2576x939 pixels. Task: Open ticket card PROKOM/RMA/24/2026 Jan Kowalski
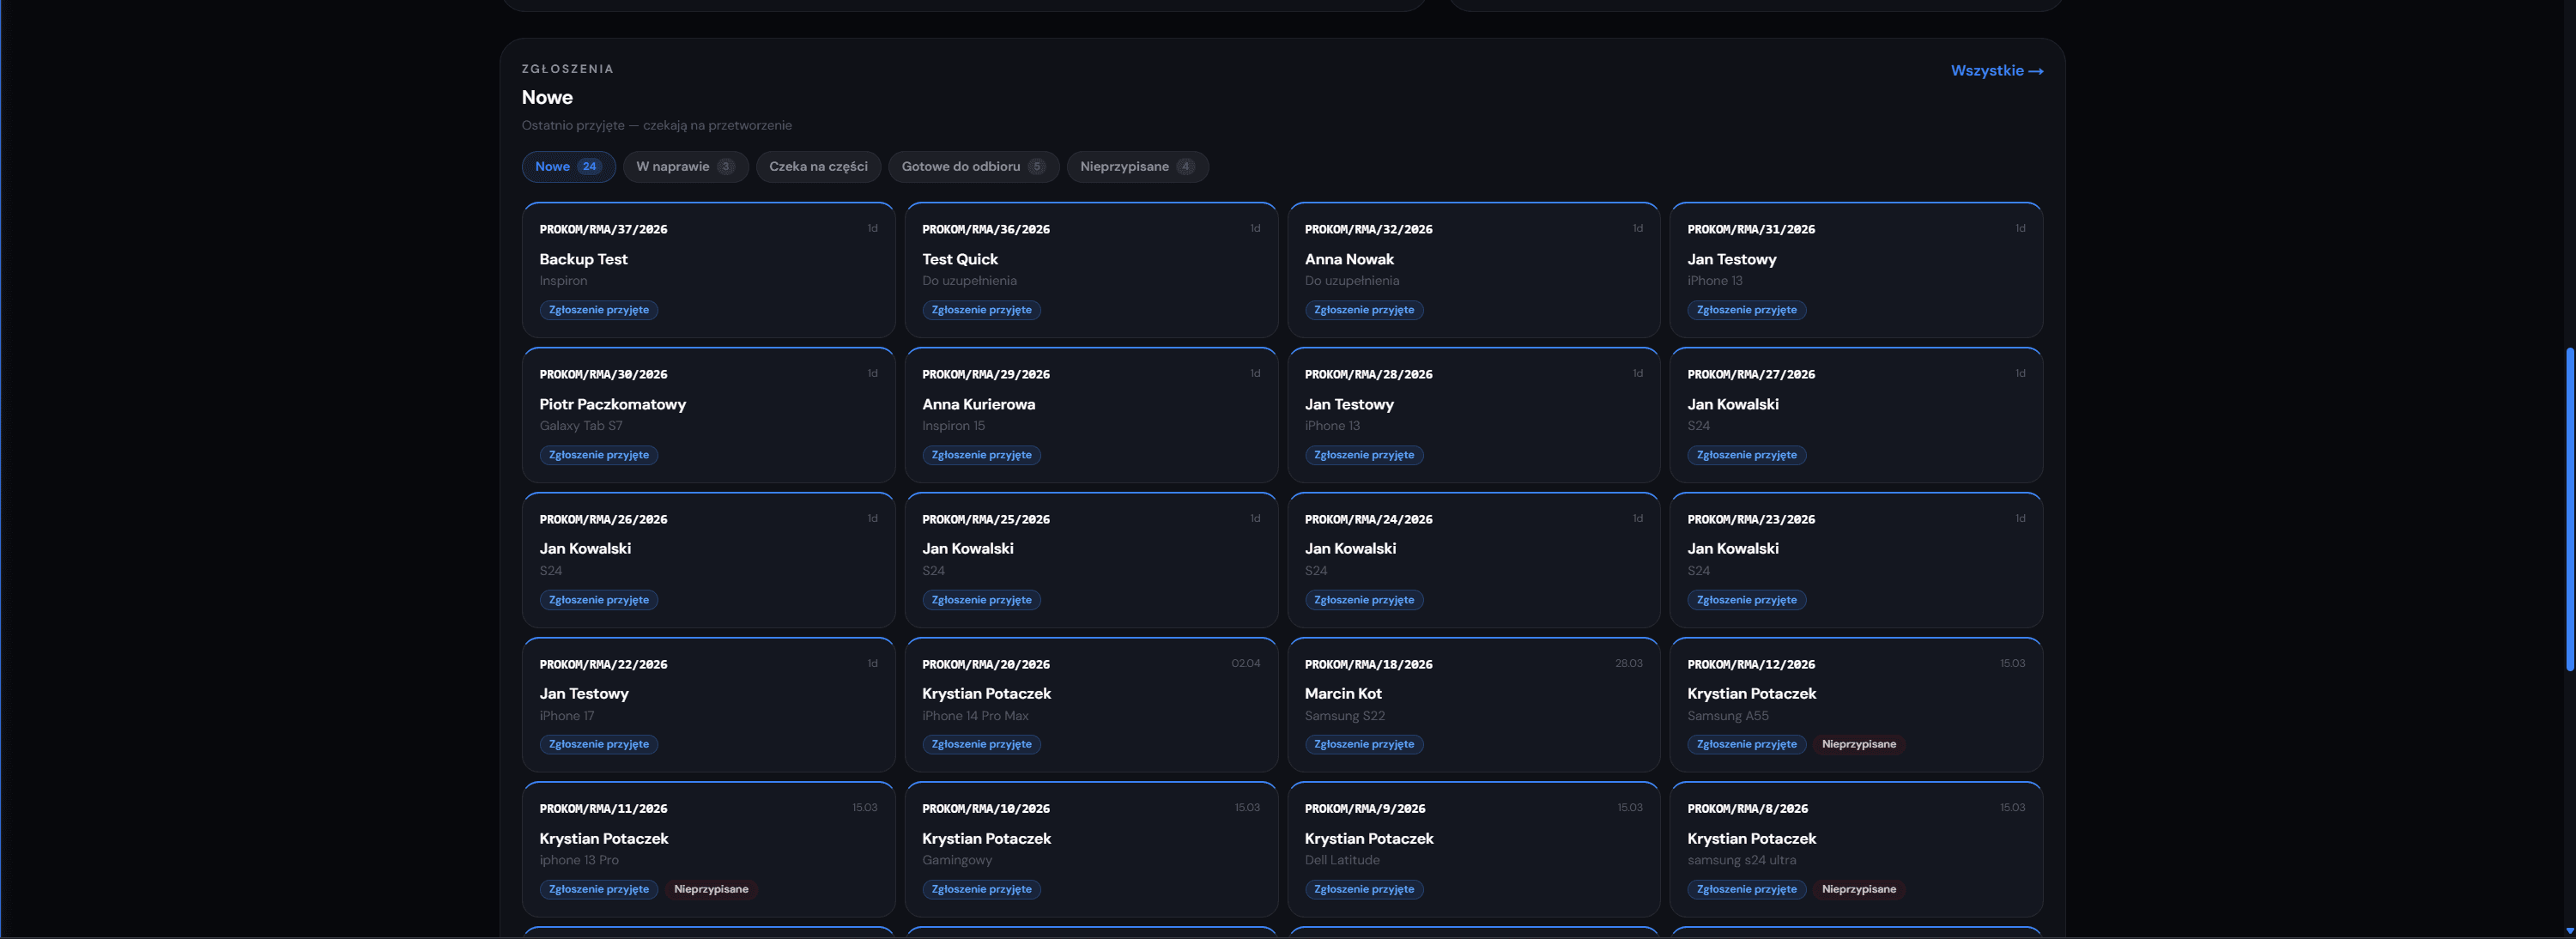tap(1474, 560)
